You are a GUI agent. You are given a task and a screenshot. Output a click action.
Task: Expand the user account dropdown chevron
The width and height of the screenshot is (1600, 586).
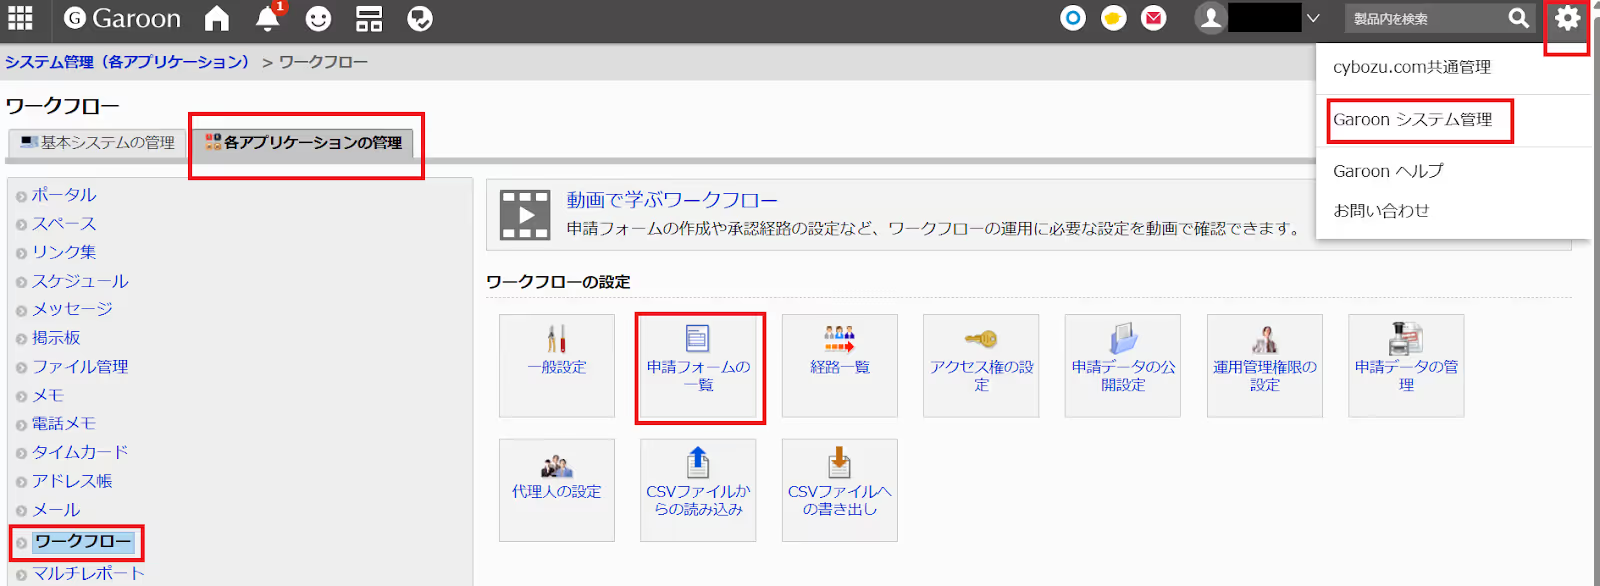(1313, 18)
